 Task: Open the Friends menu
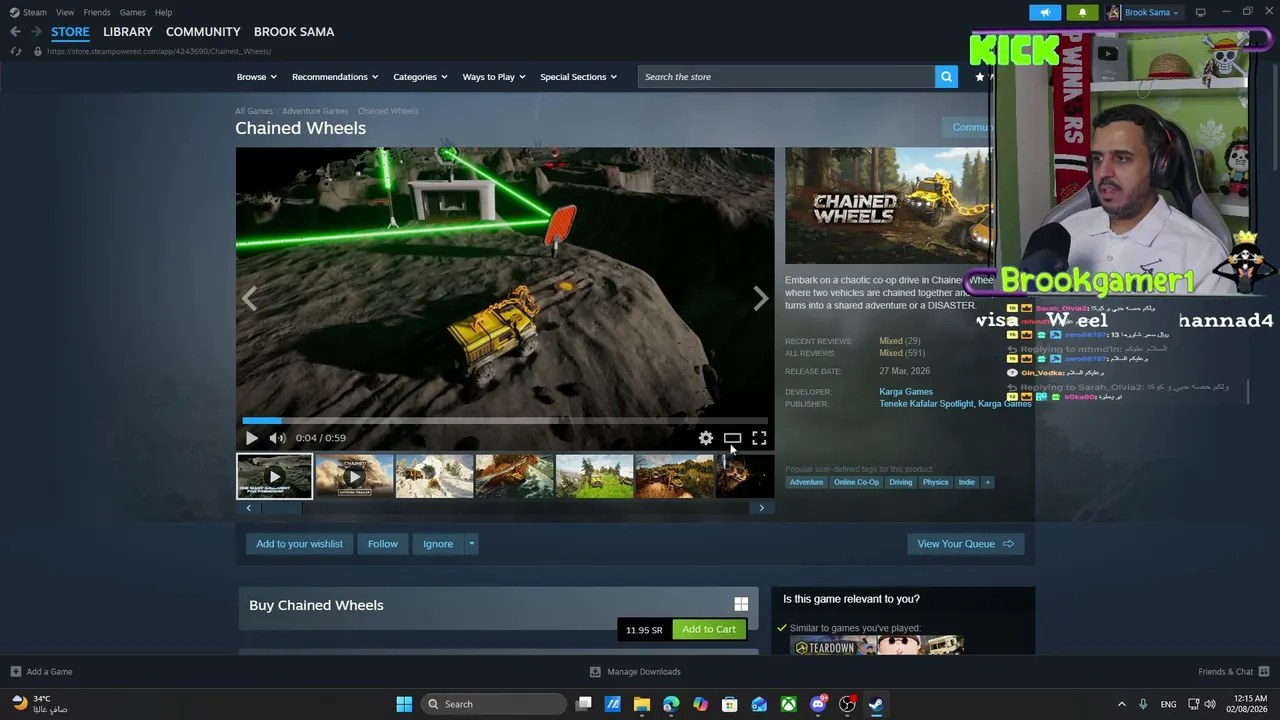(x=97, y=12)
